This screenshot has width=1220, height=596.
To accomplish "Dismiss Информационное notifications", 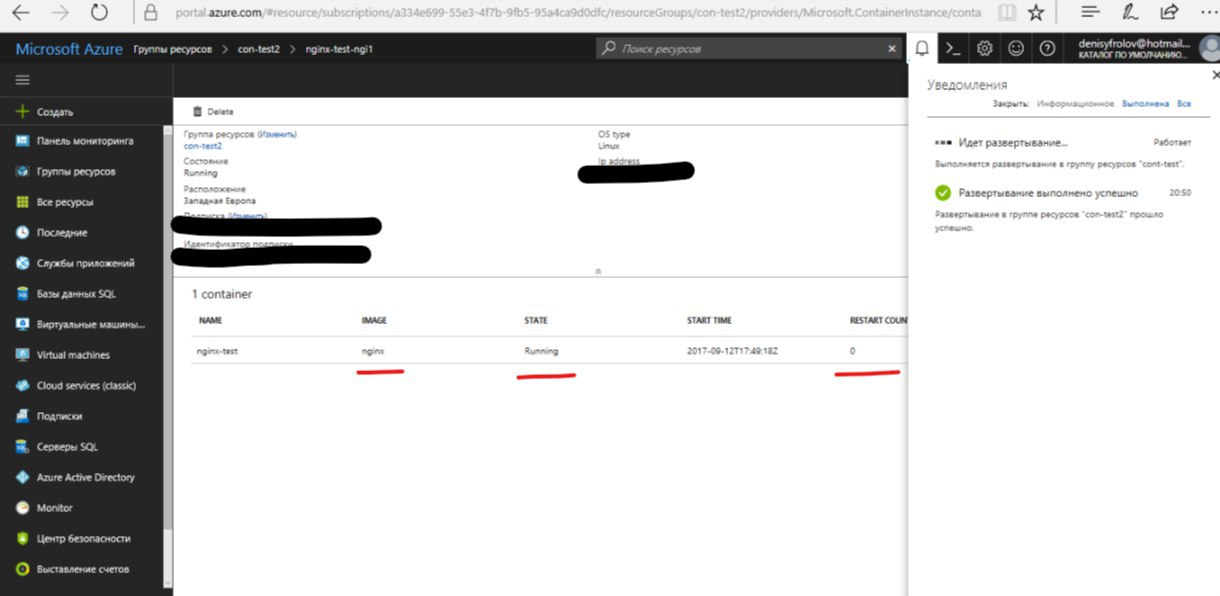I will click(1075, 104).
